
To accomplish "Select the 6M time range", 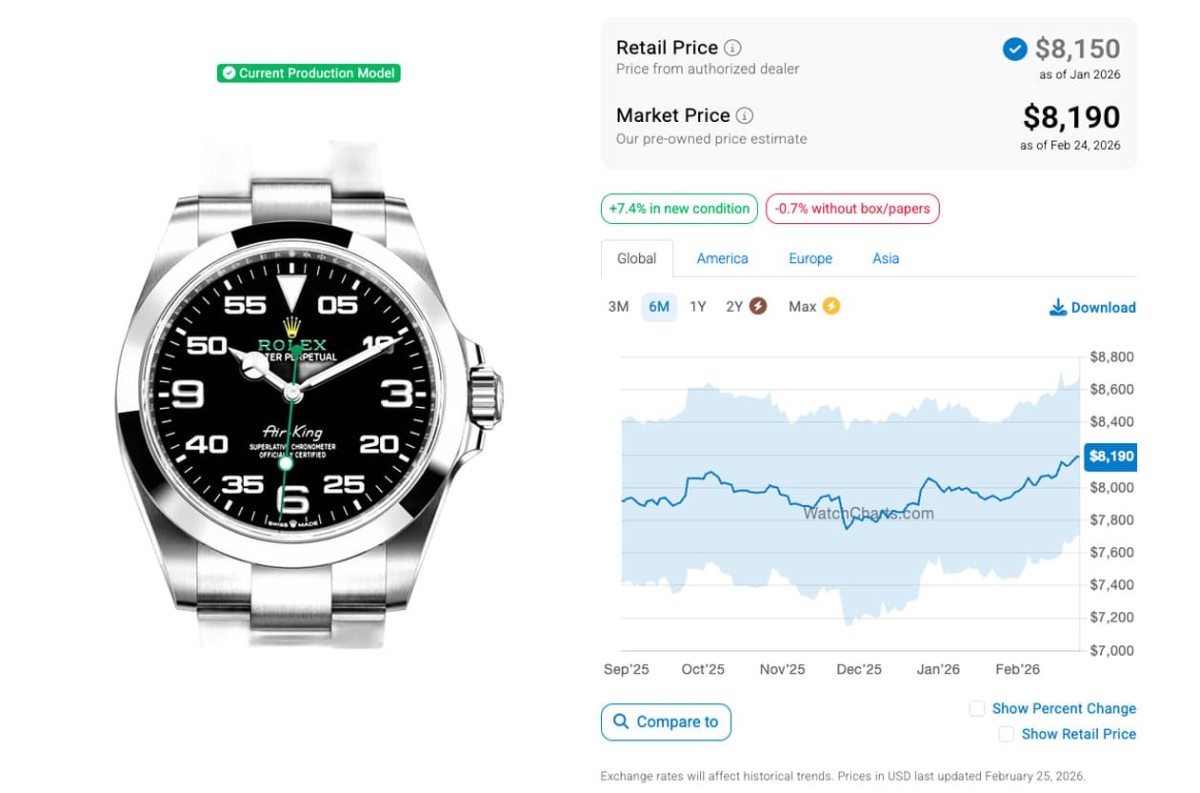I will point(658,307).
